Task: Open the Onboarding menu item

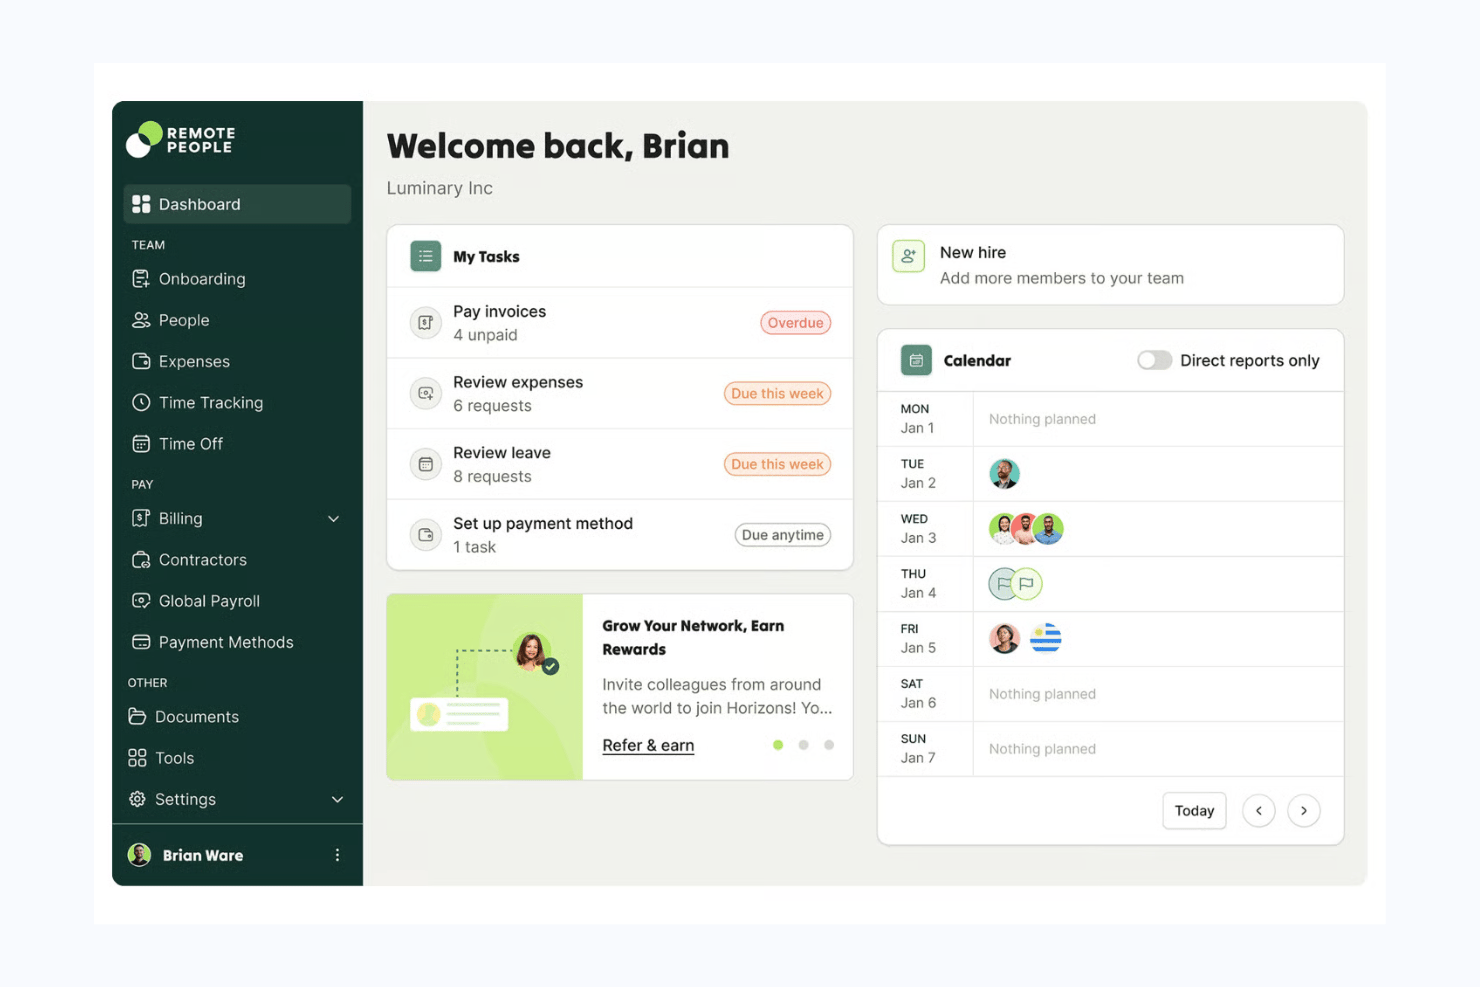Action: pyautogui.click(x=237, y=279)
